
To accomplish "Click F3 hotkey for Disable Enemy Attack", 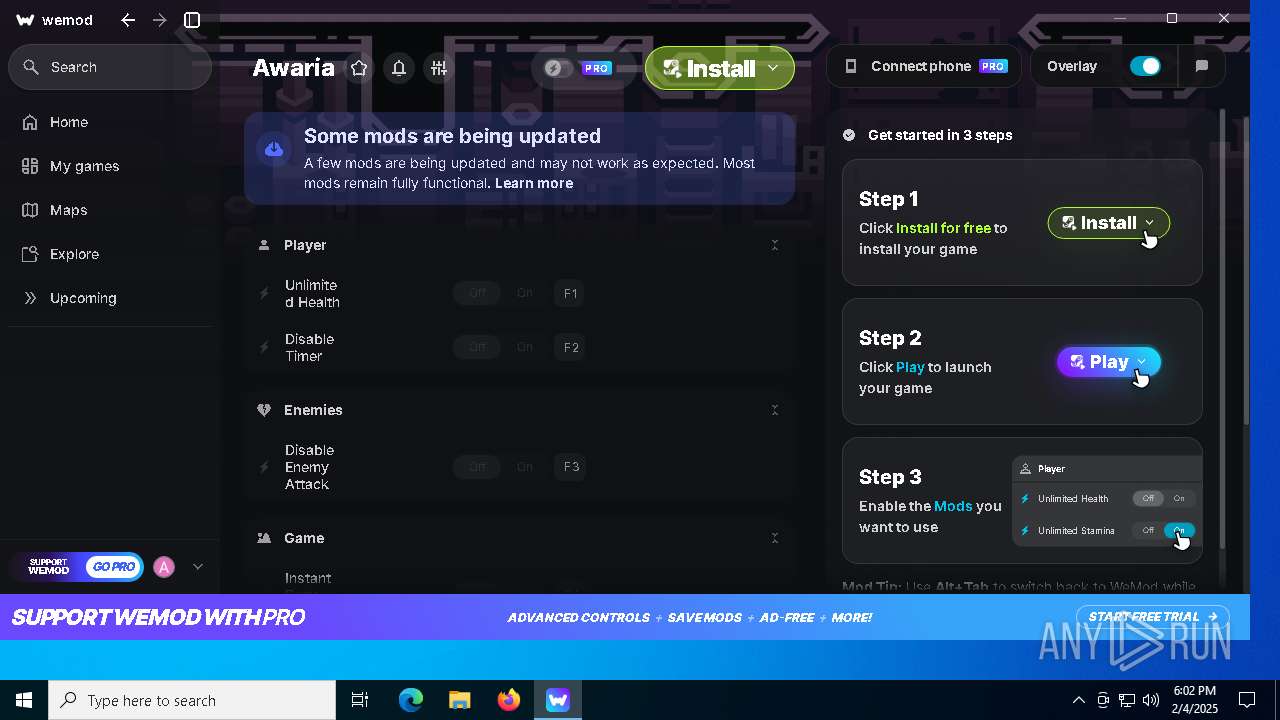I will coord(571,466).
